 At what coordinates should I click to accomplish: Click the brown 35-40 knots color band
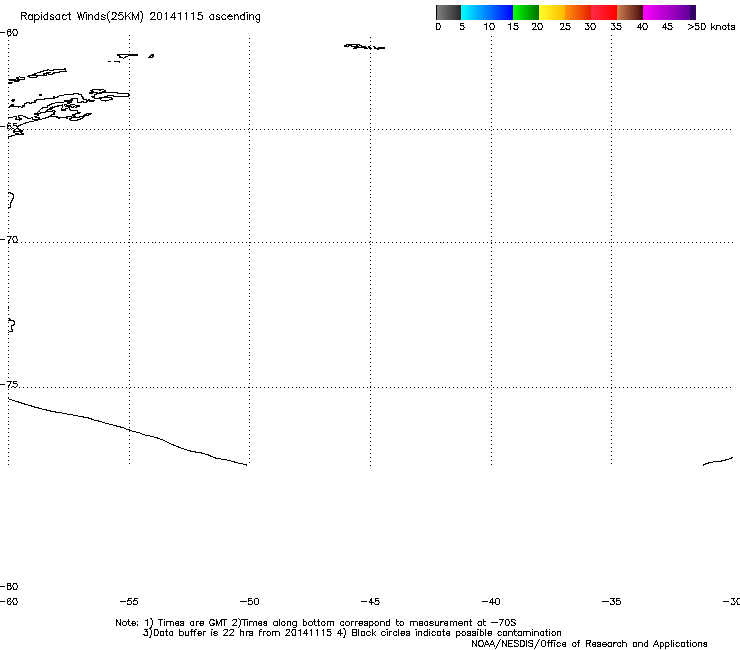pyautogui.click(x=630, y=12)
